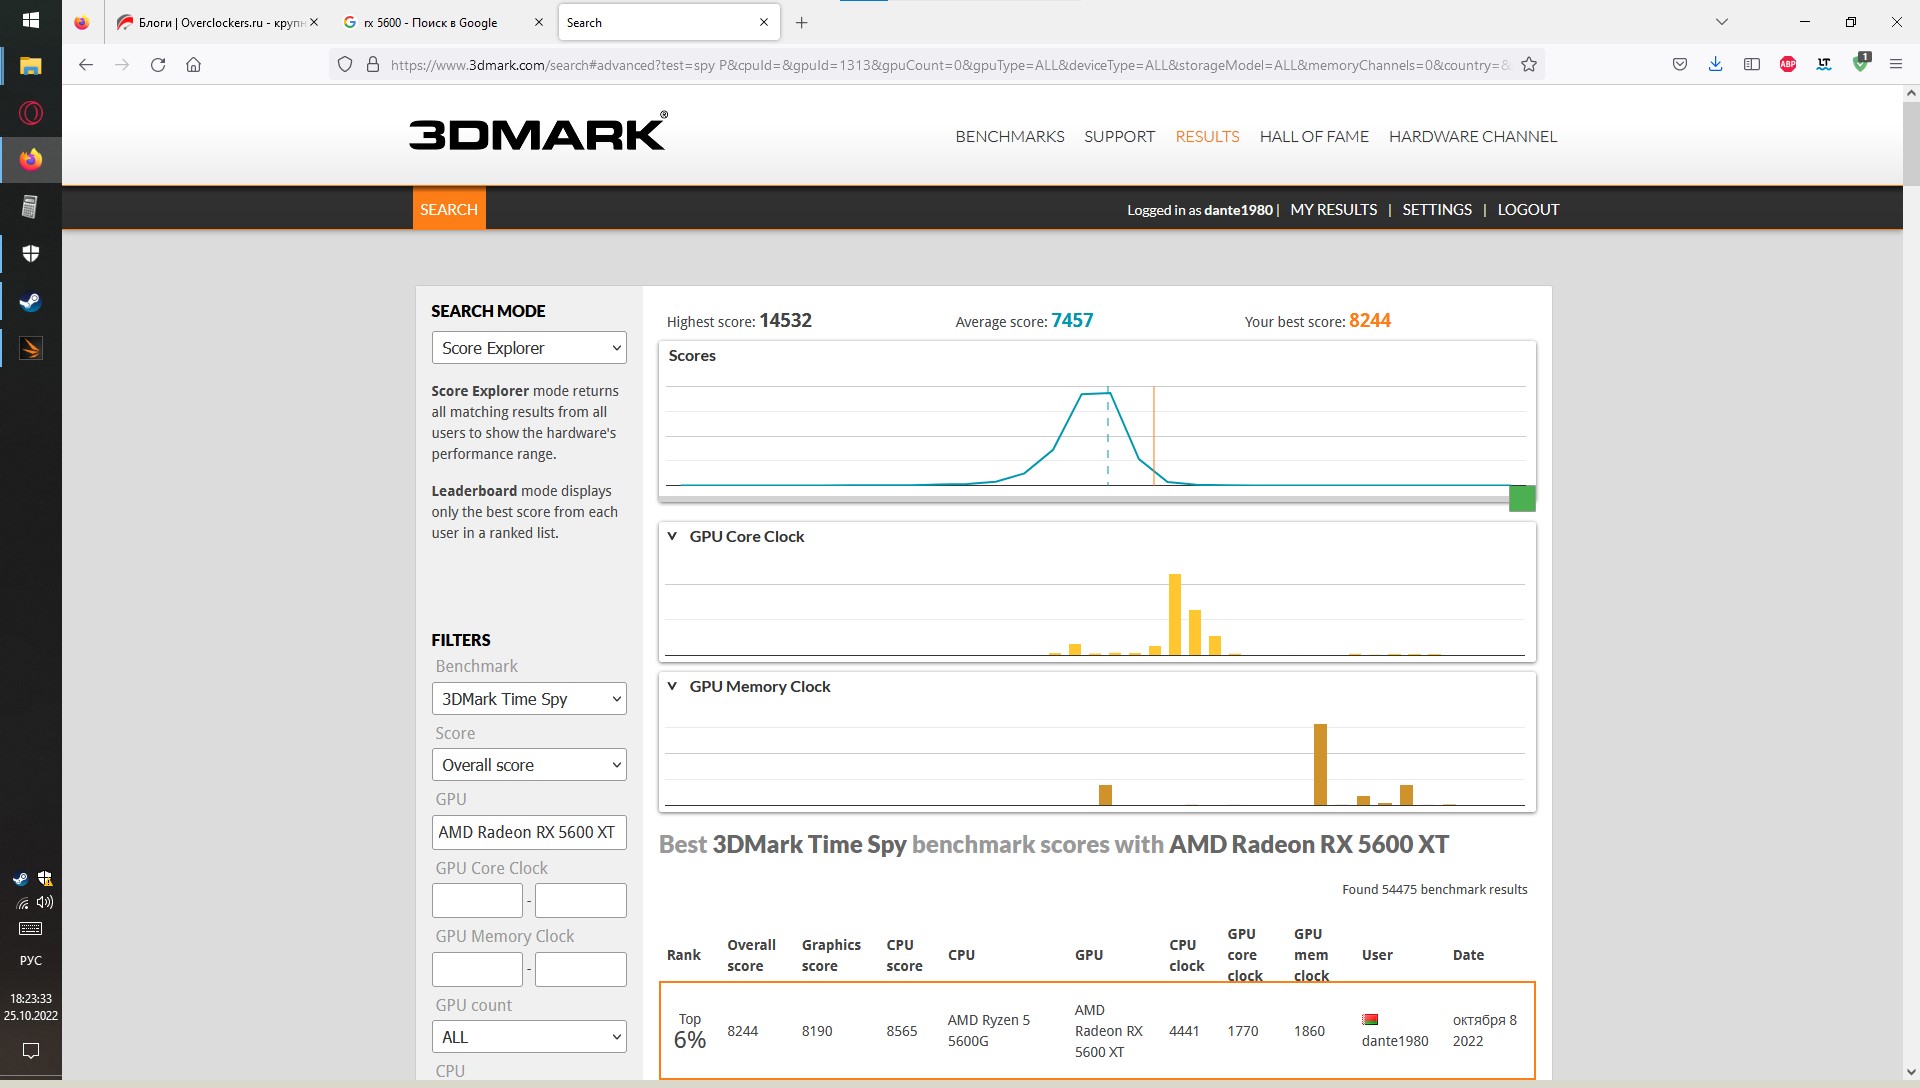This screenshot has width=1920, height=1088.
Task: Collapse the GPU Memory Clock chart
Action: (673, 686)
